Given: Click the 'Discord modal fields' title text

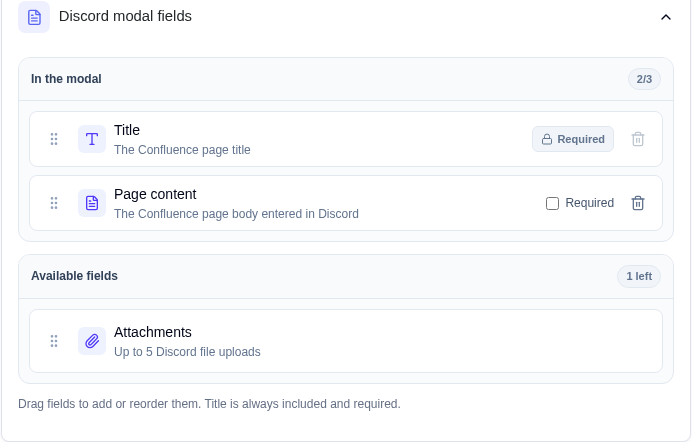Looking at the screenshot, I should pyautogui.click(x=125, y=16).
